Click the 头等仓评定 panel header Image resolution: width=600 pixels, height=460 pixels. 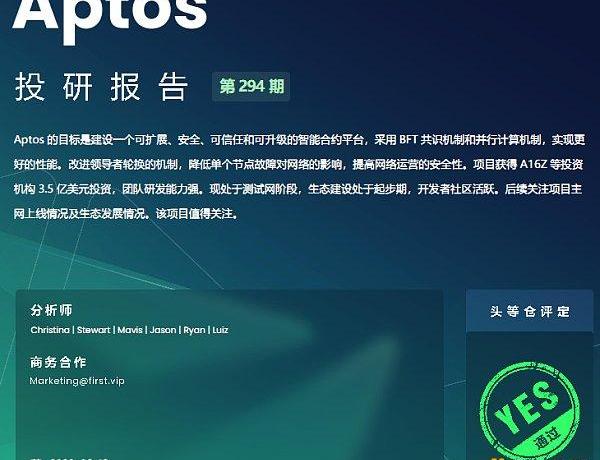530,312
